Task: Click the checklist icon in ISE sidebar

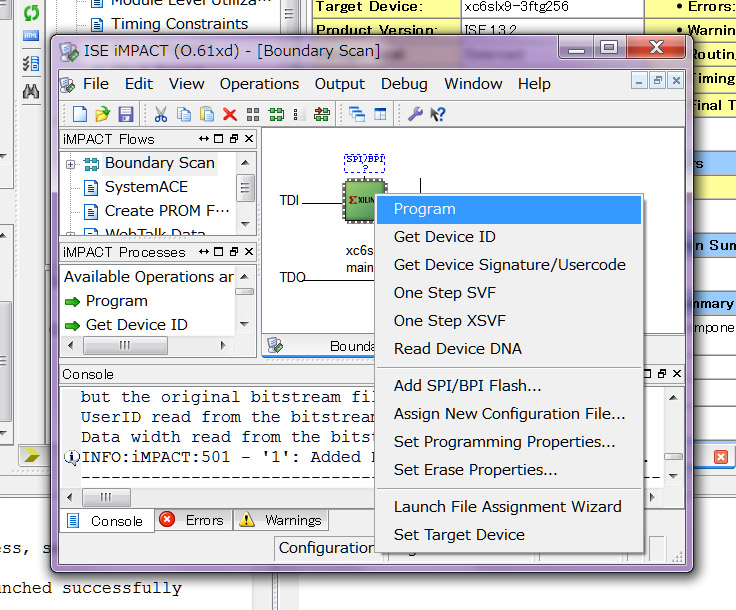Action: pyautogui.click(x=31, y=63)
